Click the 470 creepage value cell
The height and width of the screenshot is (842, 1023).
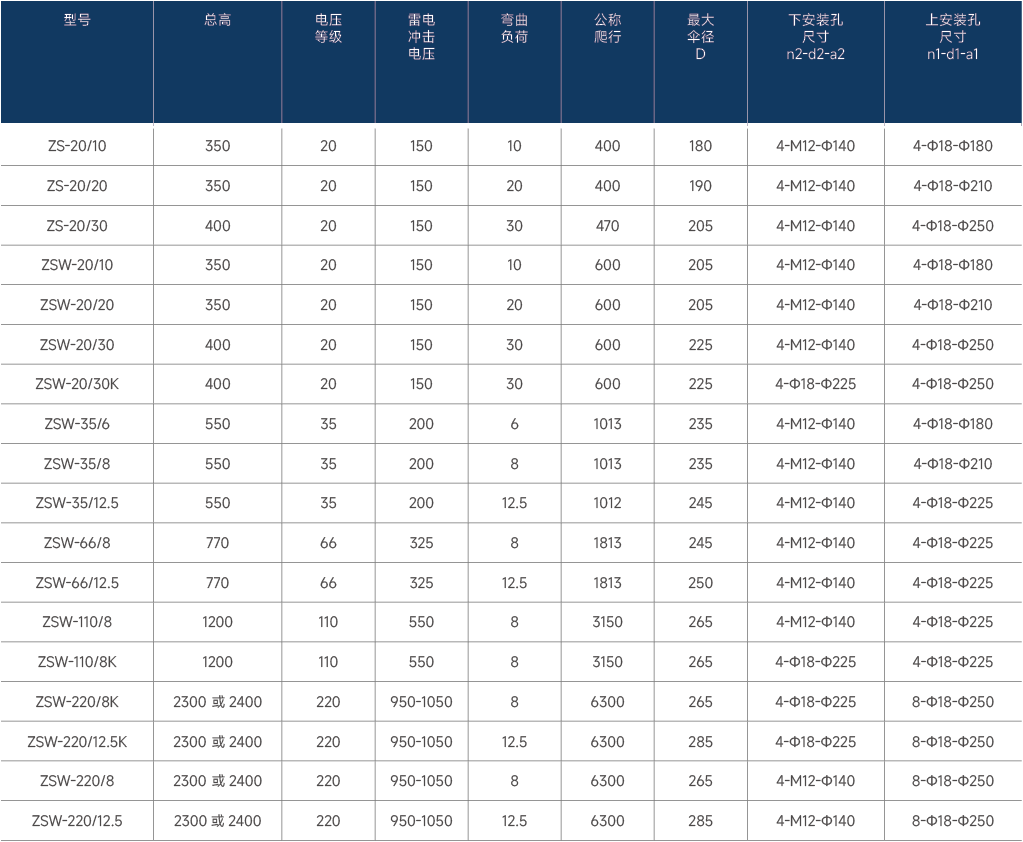607,226
